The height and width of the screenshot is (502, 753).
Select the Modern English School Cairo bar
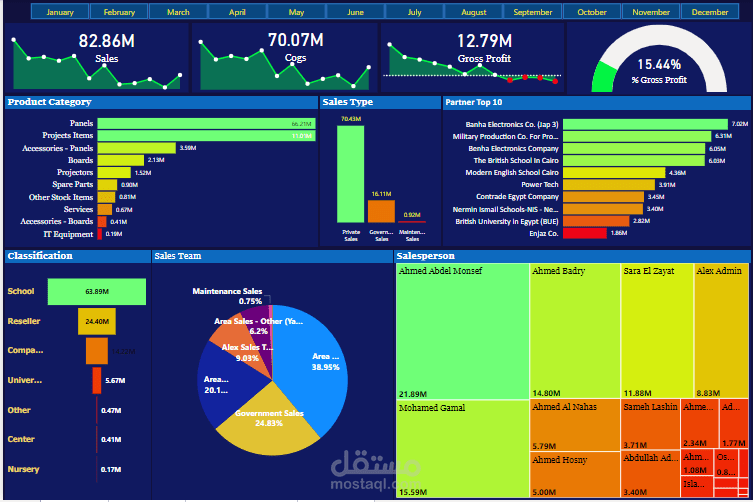click(x=614, y=172)
